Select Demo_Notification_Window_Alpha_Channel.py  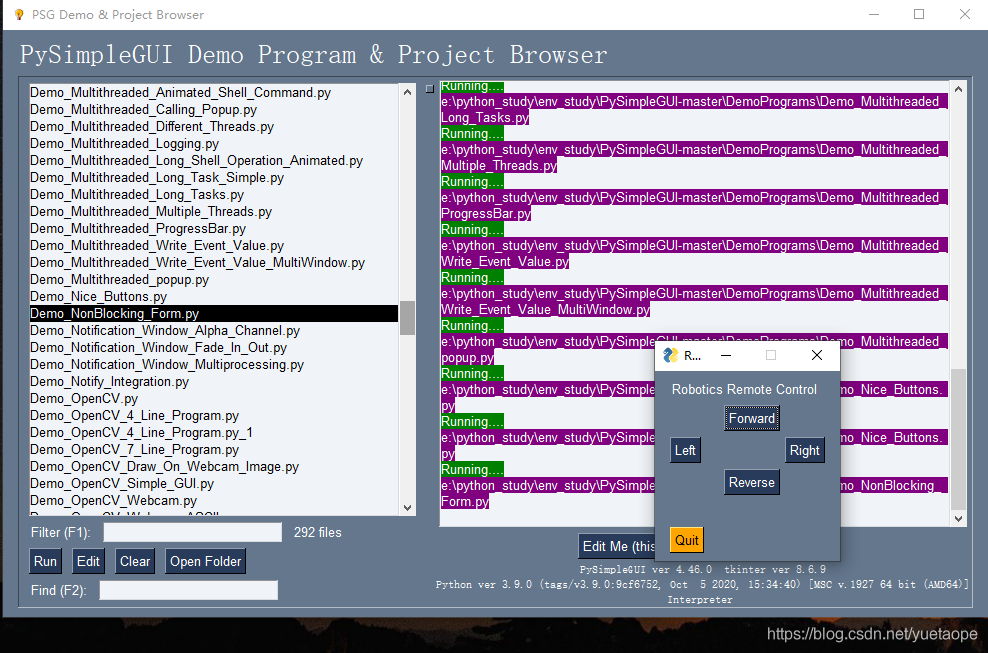coord(214,331)
